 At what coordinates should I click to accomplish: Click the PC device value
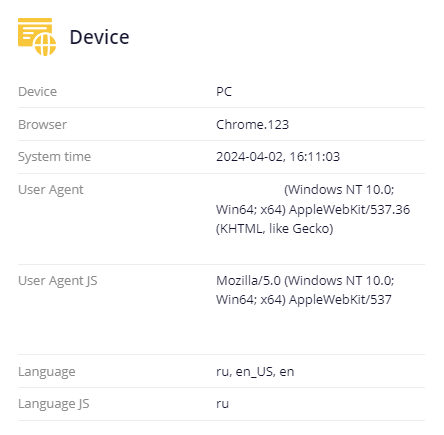coord(224,91)
